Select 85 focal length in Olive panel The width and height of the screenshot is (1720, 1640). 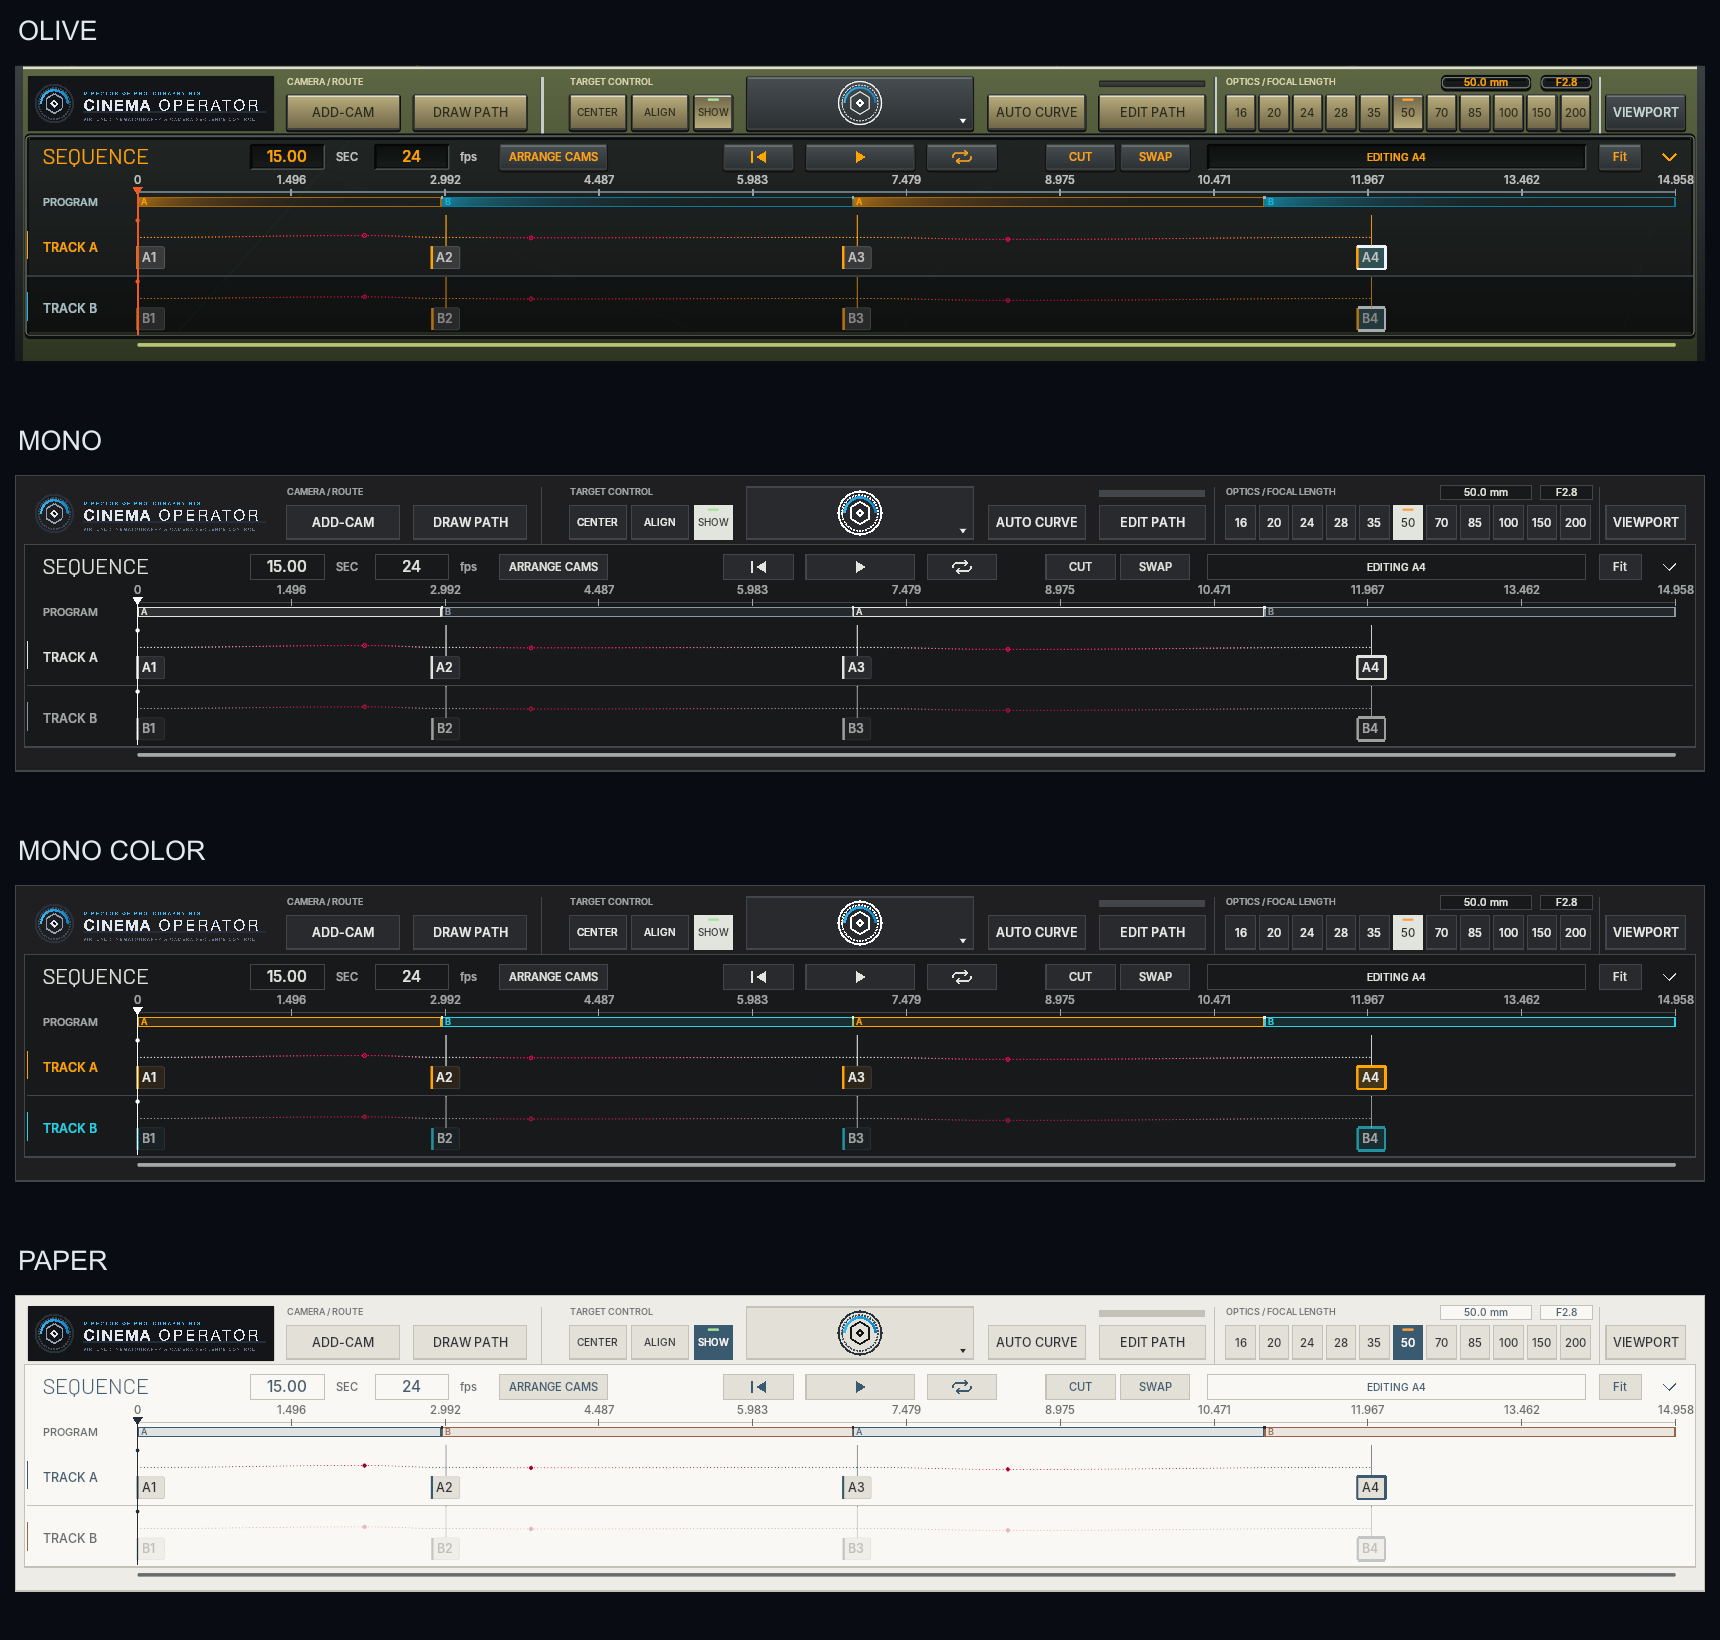1475,112
